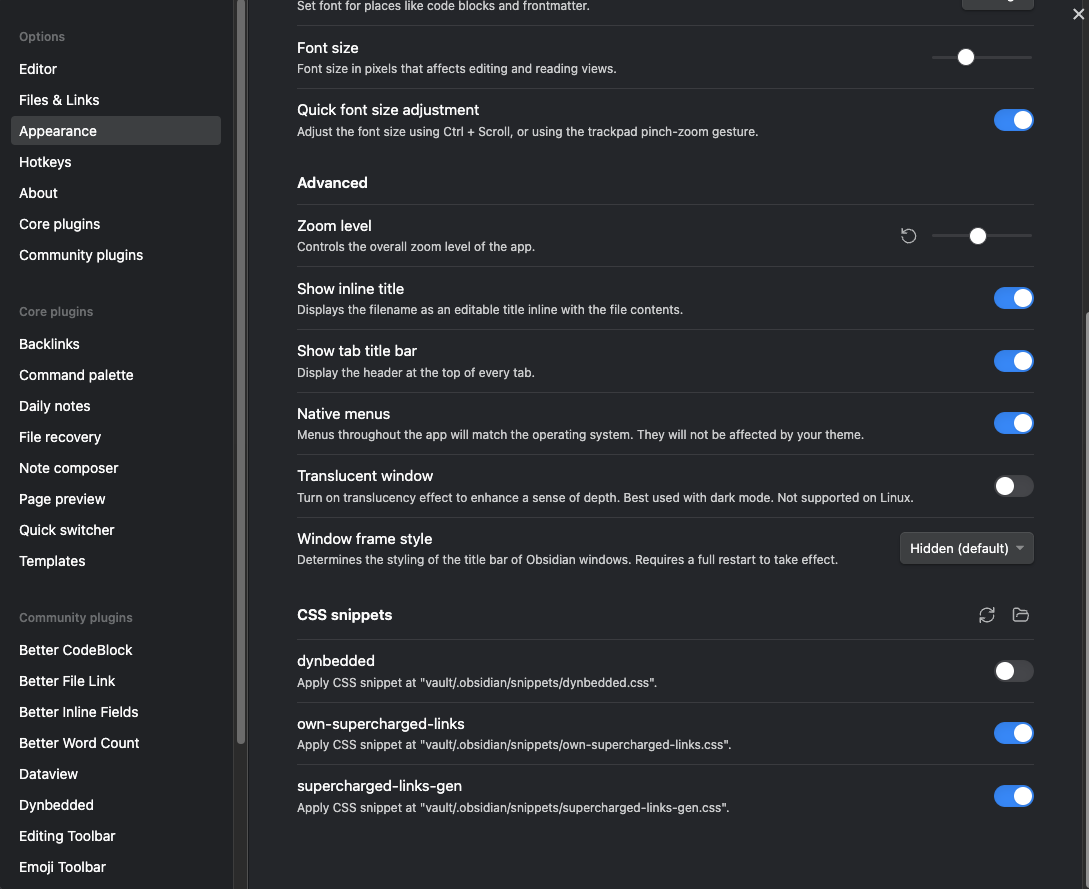The width and height of the screenshot is (1089, 889).
Task: Click the Zoom level slider knob
Action: (x=978, y=236)
